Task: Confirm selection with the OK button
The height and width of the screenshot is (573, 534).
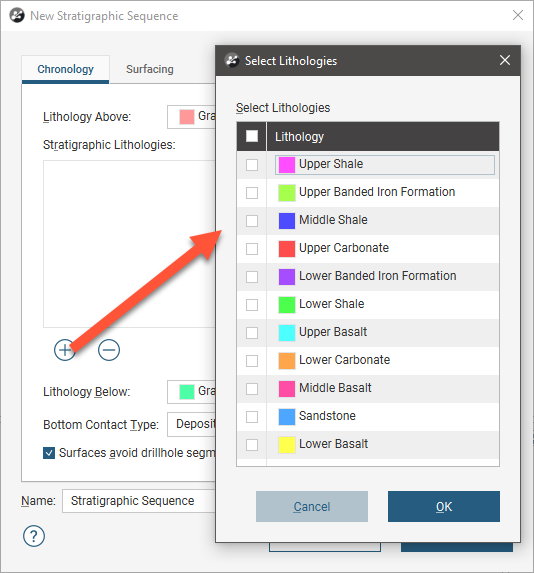Action: click(444, 506)
